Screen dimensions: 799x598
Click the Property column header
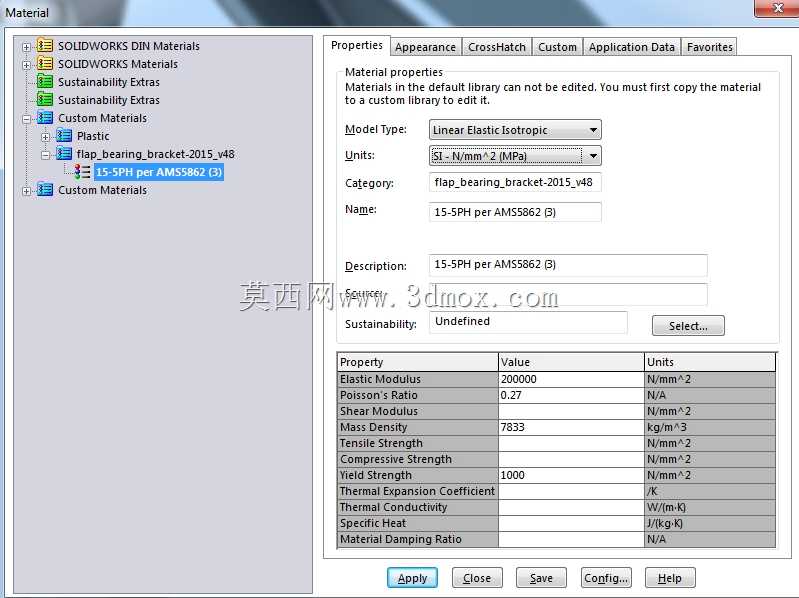[417, 362]
